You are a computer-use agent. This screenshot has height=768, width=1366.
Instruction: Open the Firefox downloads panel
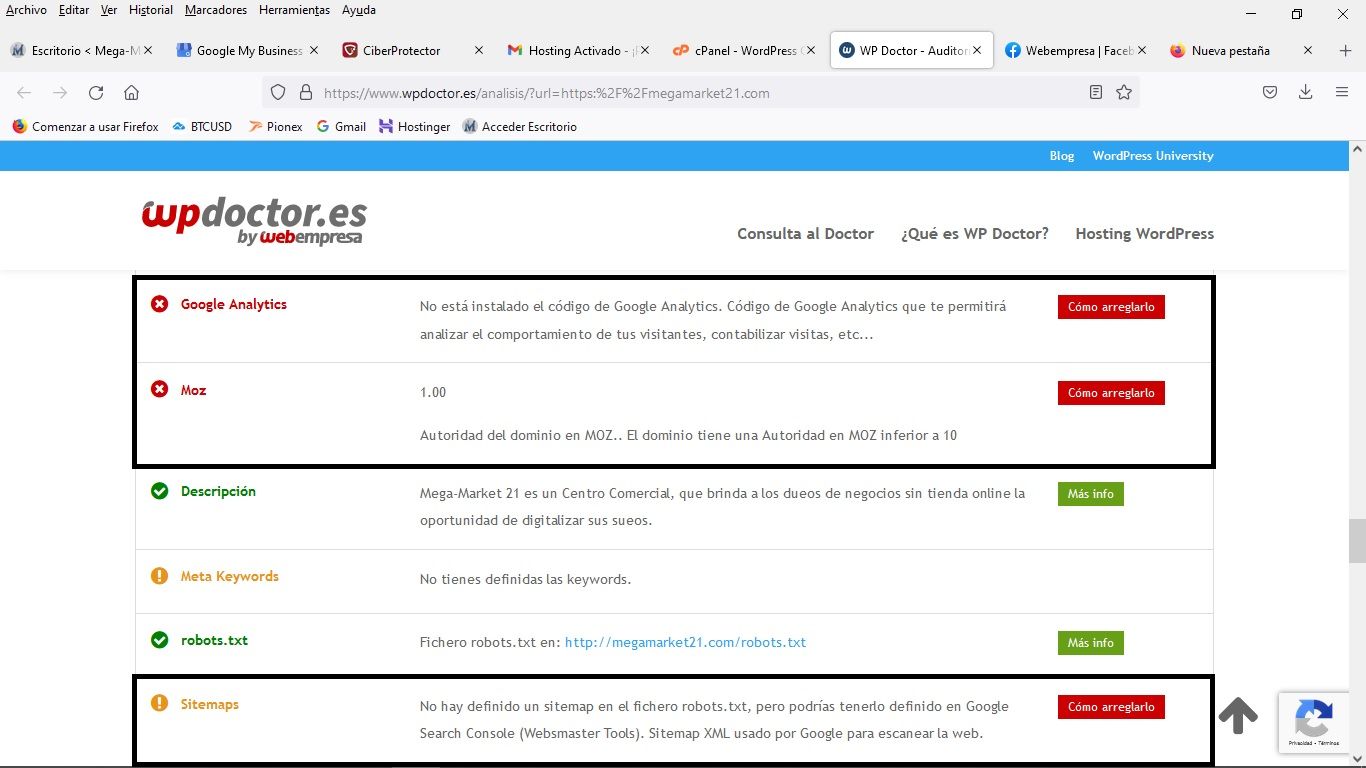pyautogui.click(x=1305, y=93)
